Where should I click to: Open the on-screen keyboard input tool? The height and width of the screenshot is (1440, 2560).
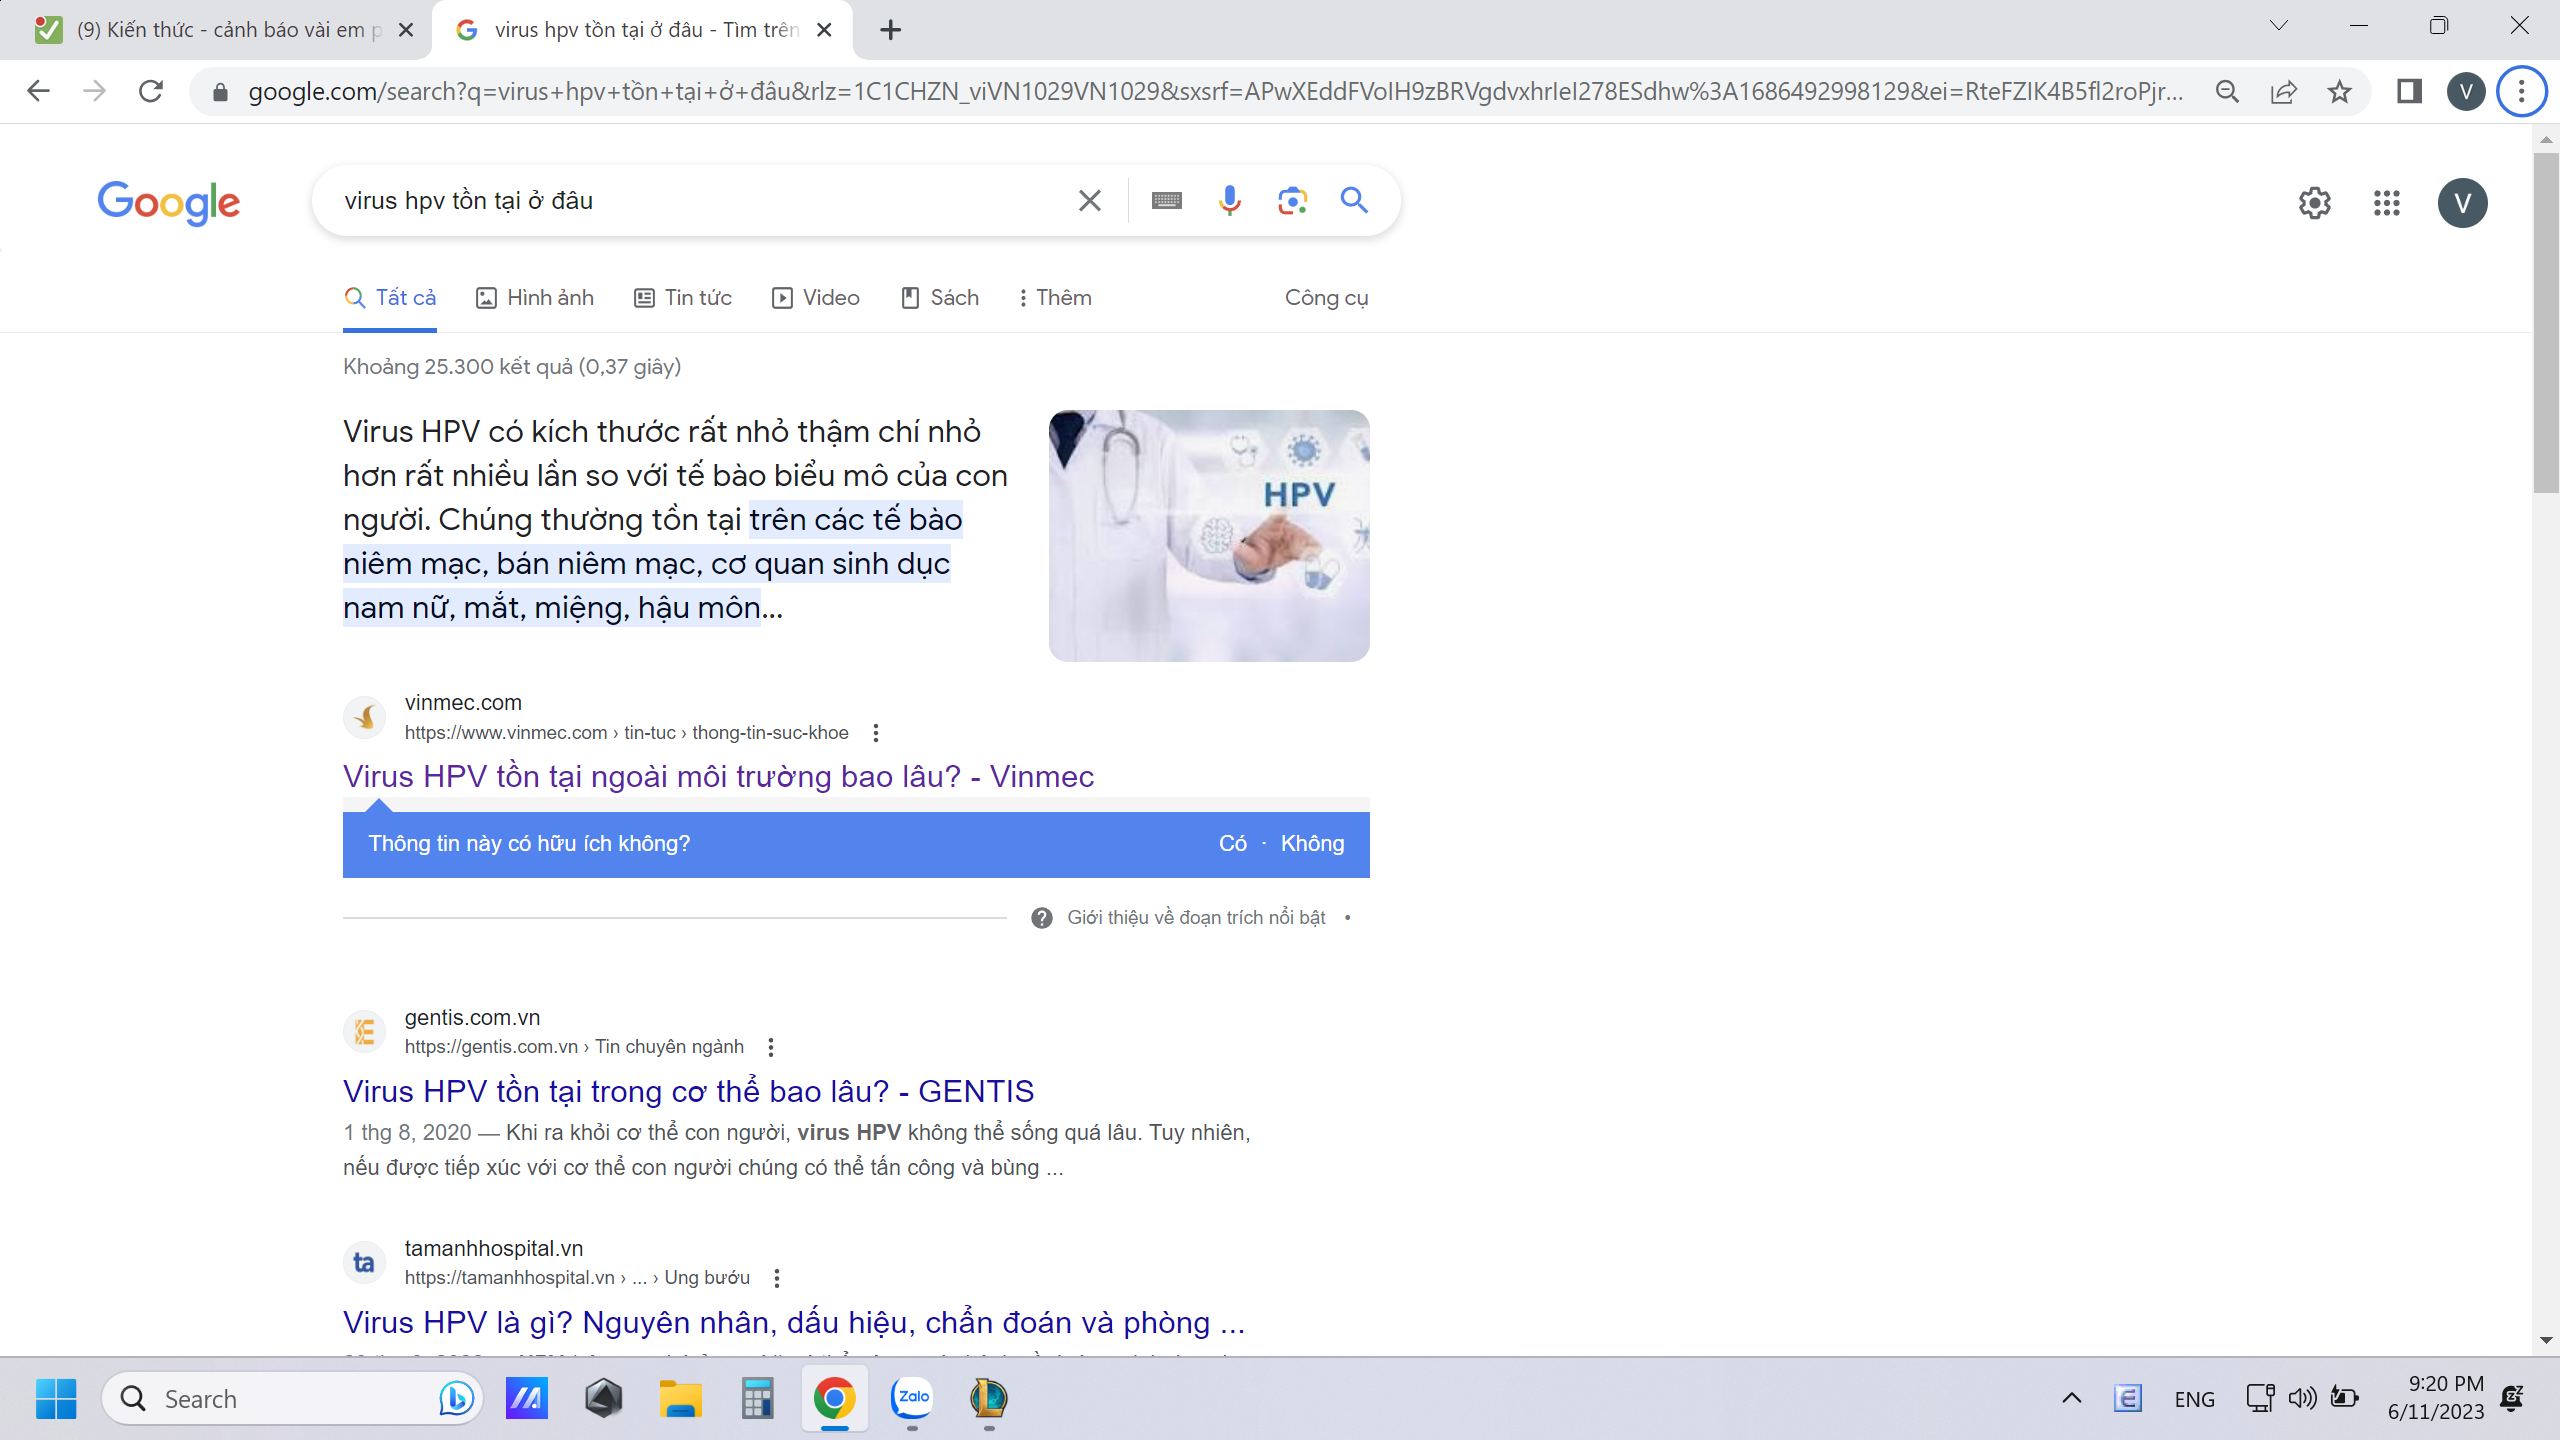click(1166, 201)
